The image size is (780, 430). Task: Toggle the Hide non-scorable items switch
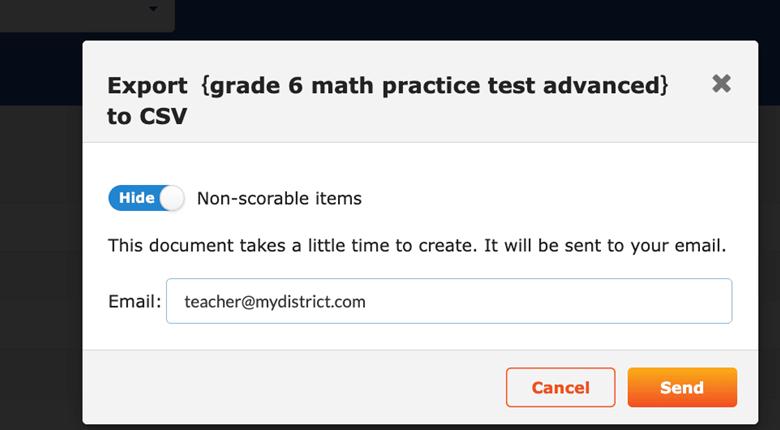146,198
